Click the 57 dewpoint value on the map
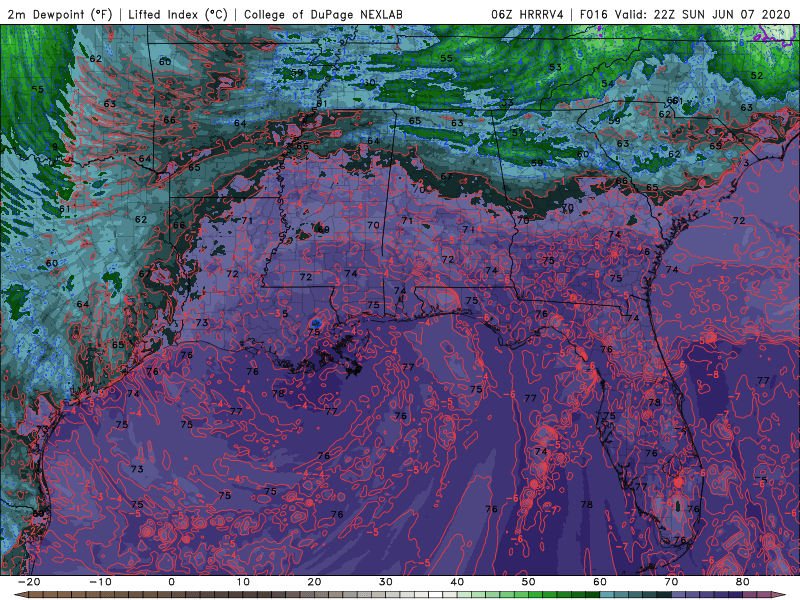Screen dimensions: 800x600 pyautogui.click(x=518, y=132)
